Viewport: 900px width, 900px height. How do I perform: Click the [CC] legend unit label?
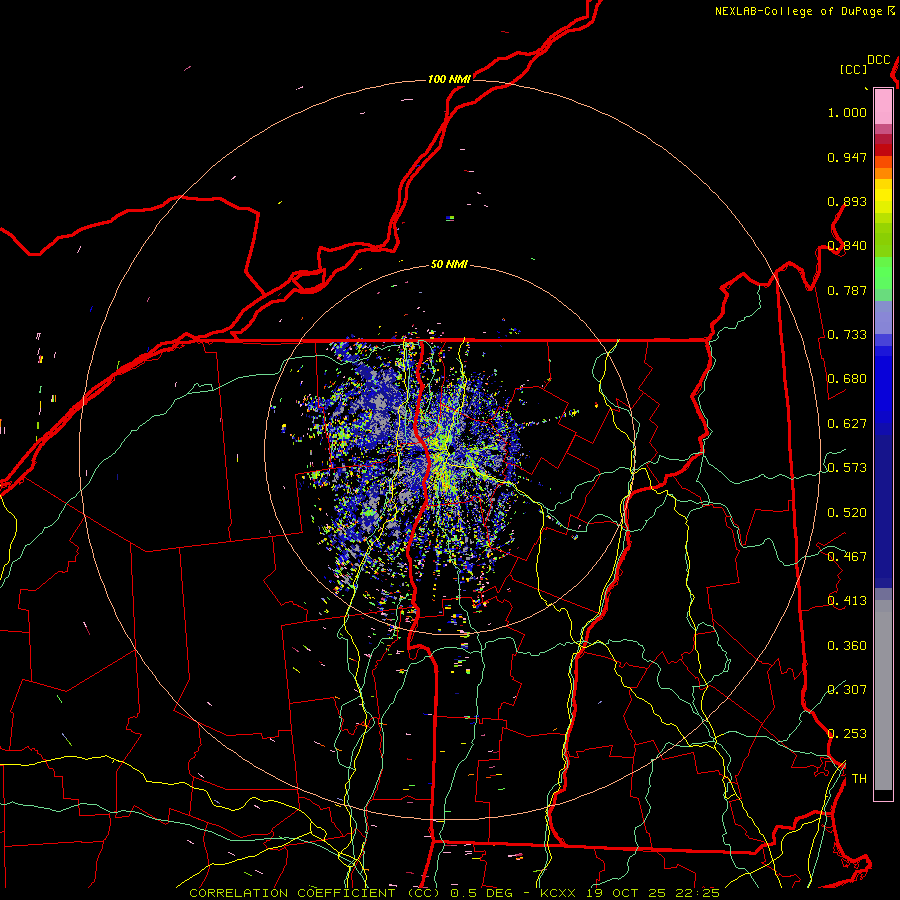point(854,69)
